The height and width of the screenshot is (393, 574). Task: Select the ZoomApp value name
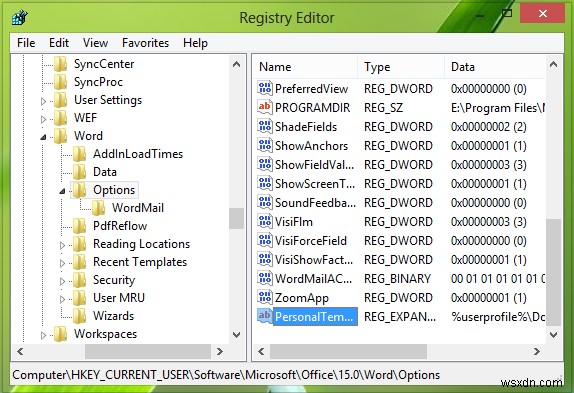pyautogui.click(x=302, y=298)
